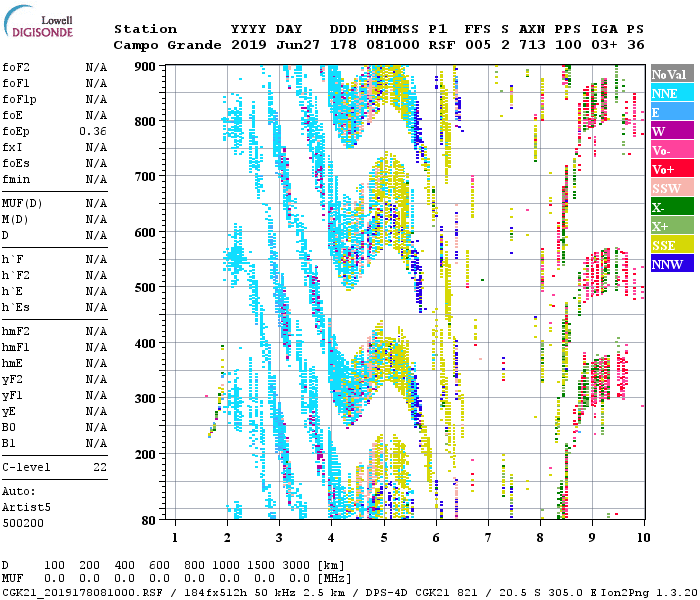Click the h`Es parameter label
The width and height of the screenshot is (700, 600).
(x=16, y=308)
